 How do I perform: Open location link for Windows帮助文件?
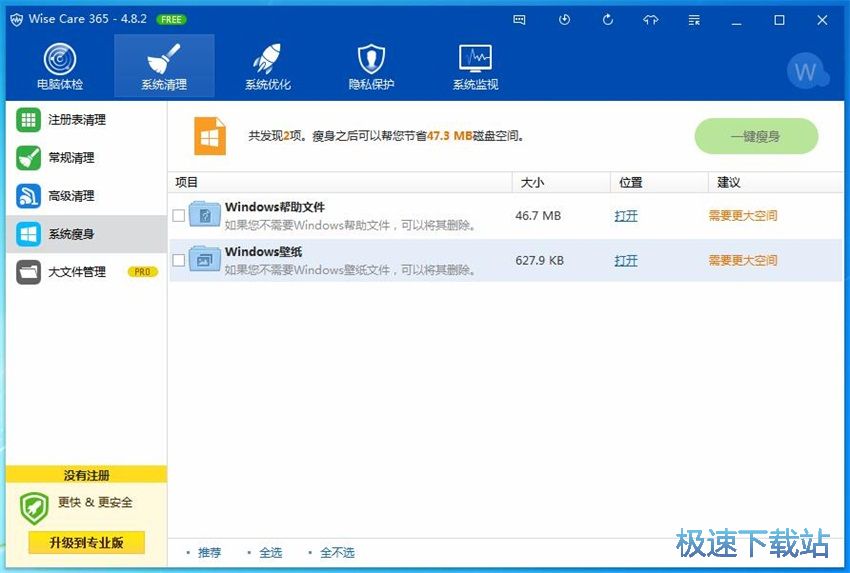pyautogui.click(x=626, y=216)
